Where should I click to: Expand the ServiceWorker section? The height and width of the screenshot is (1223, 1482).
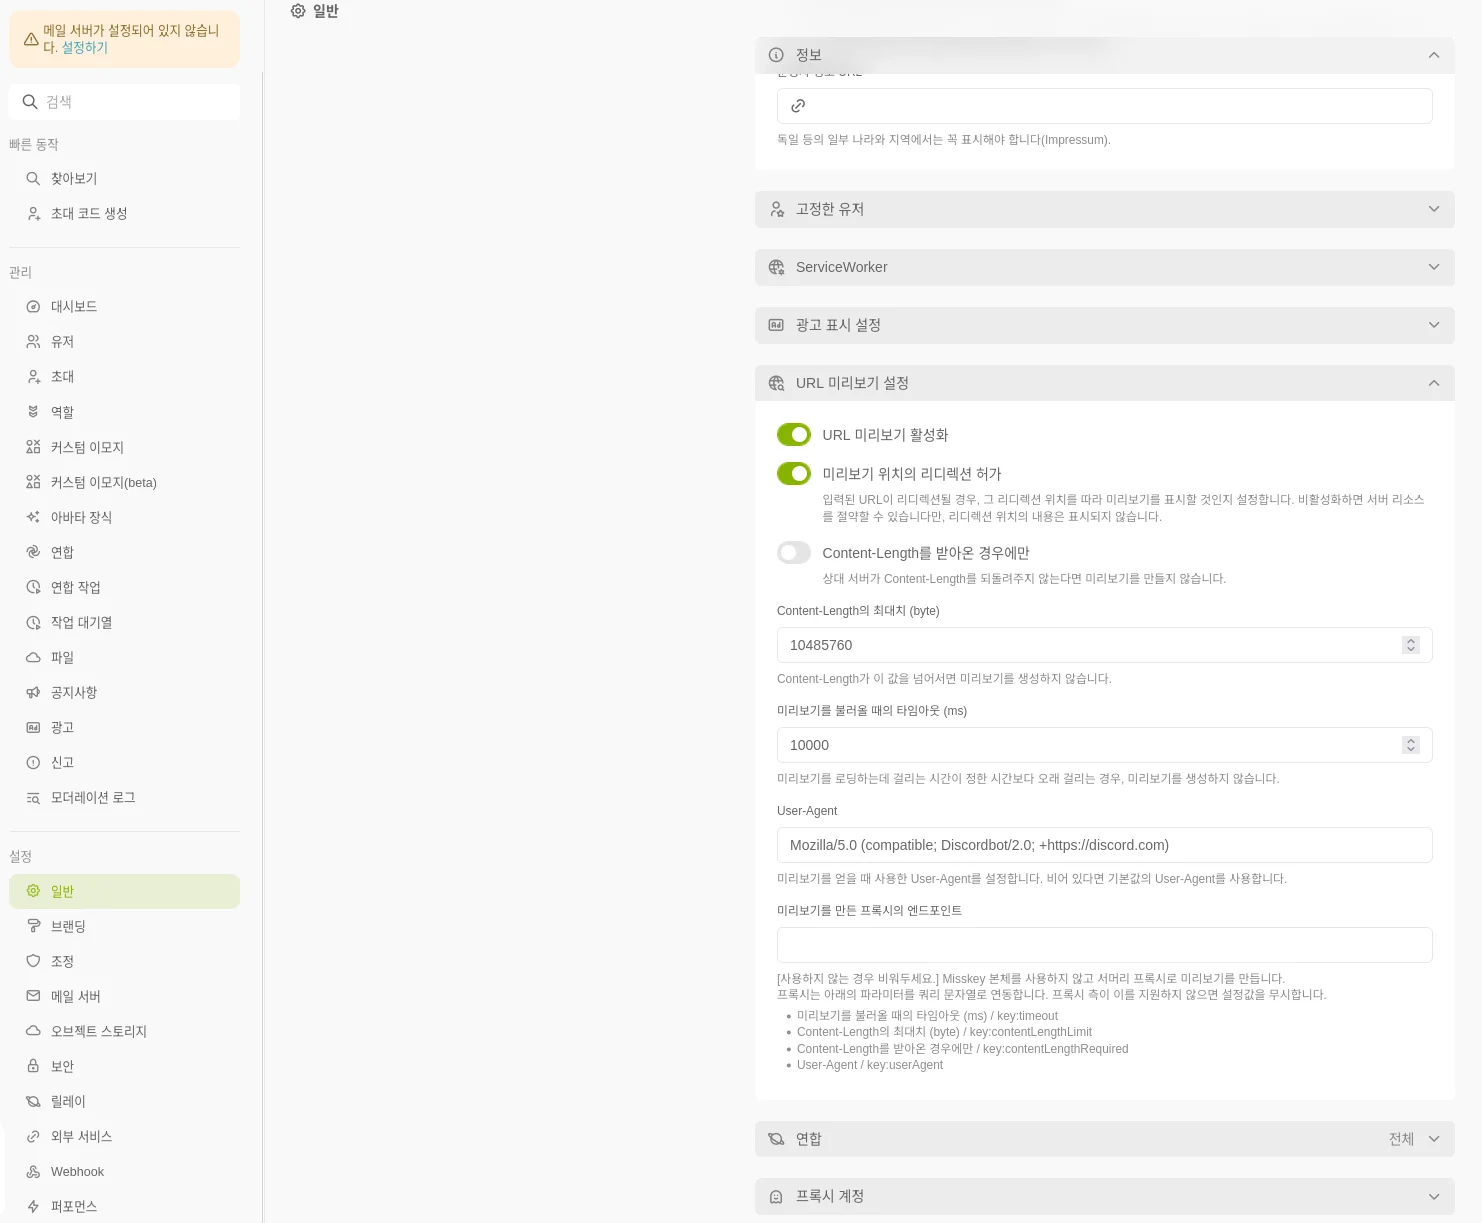(x=1104, y=267)
